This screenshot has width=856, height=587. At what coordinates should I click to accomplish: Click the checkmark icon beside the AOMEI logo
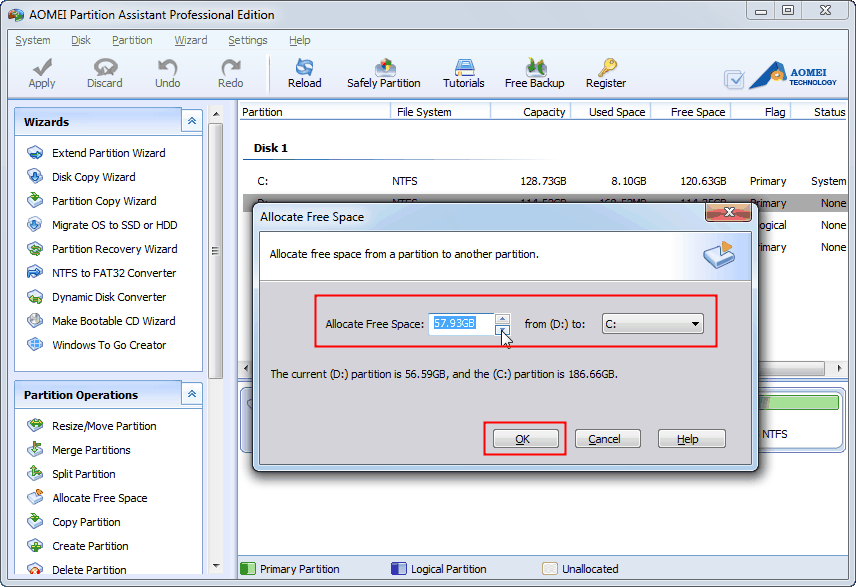pyautogui.click(x=734, y=80)
